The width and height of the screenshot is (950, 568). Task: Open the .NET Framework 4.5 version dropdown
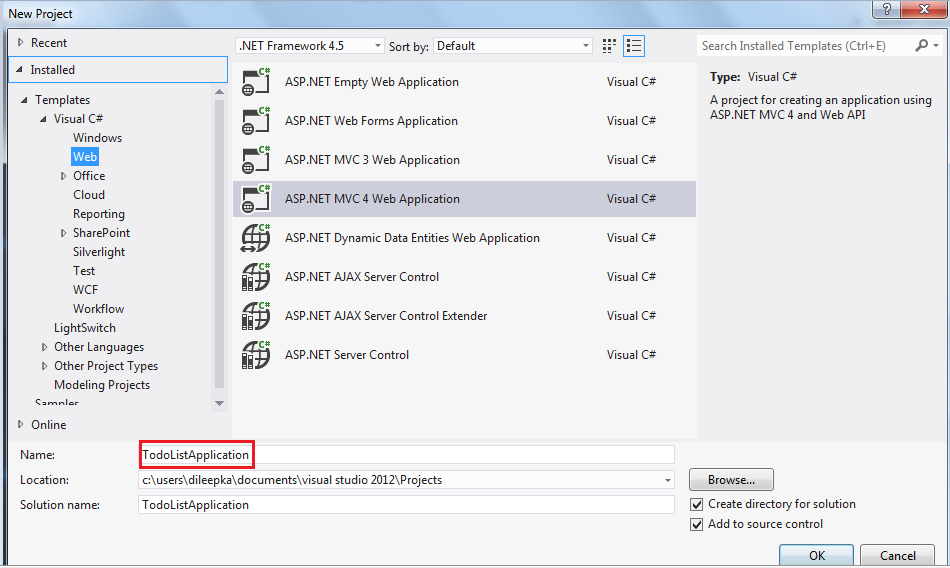(x=310, y=46)
